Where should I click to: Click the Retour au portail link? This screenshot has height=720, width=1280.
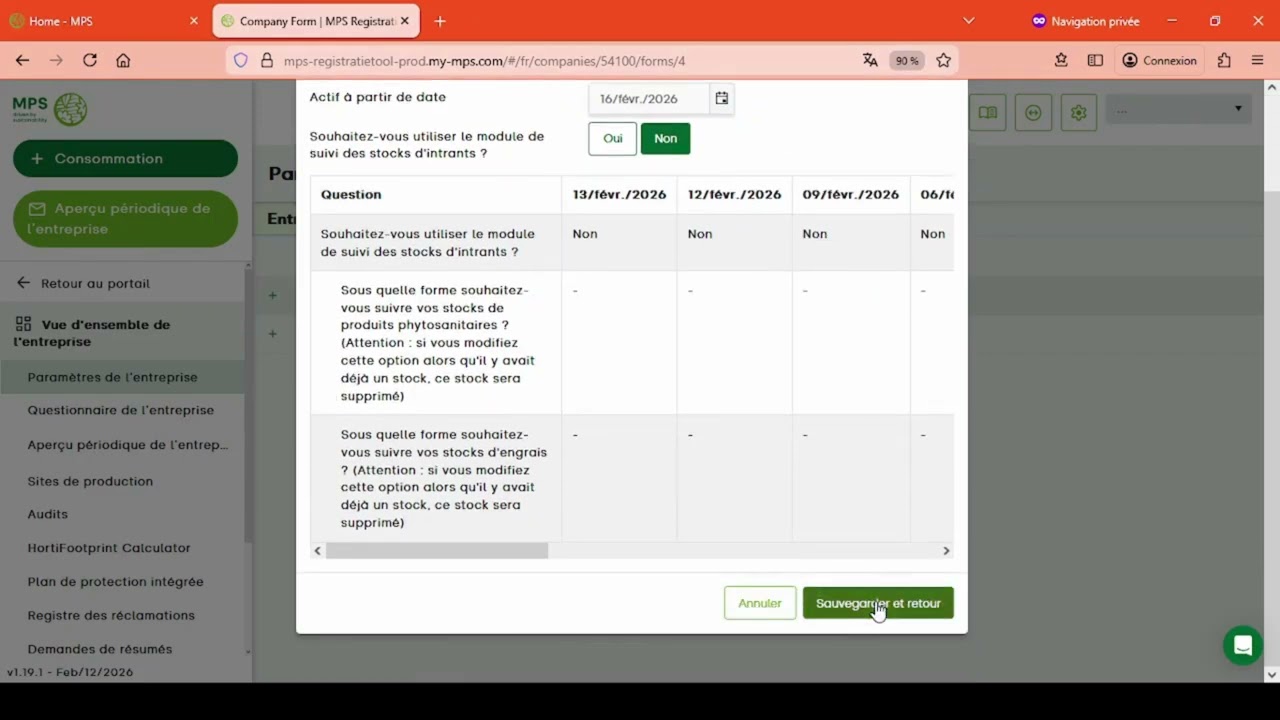click(95, 283)
